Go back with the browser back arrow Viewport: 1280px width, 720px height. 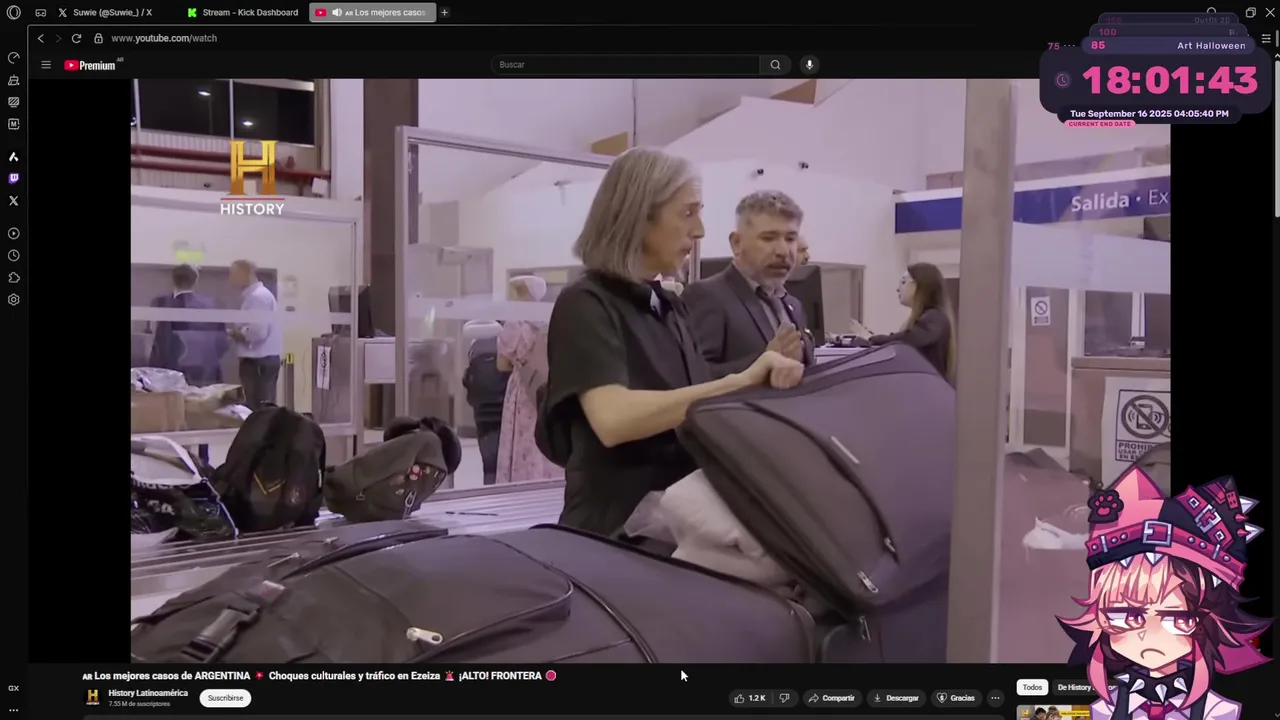point(41,38)
